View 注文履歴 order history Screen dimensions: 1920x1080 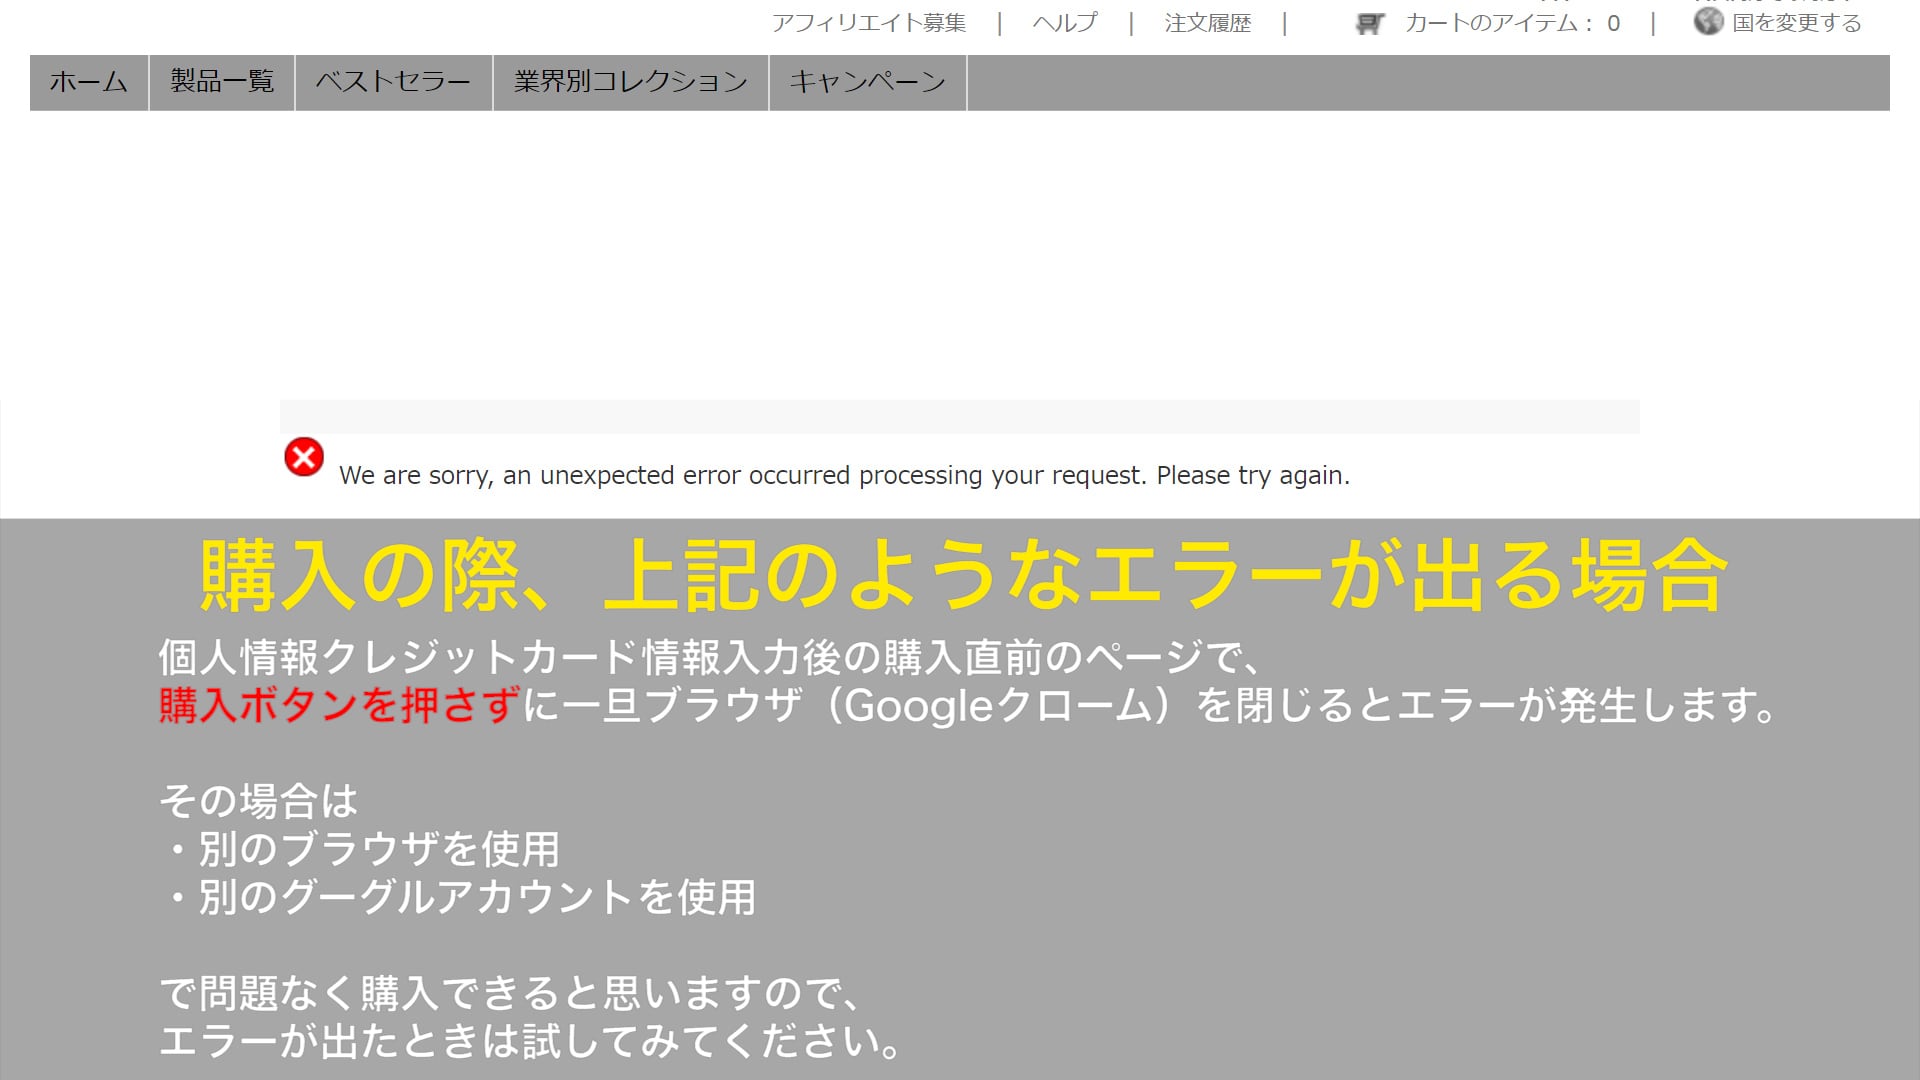(1208, 23)
